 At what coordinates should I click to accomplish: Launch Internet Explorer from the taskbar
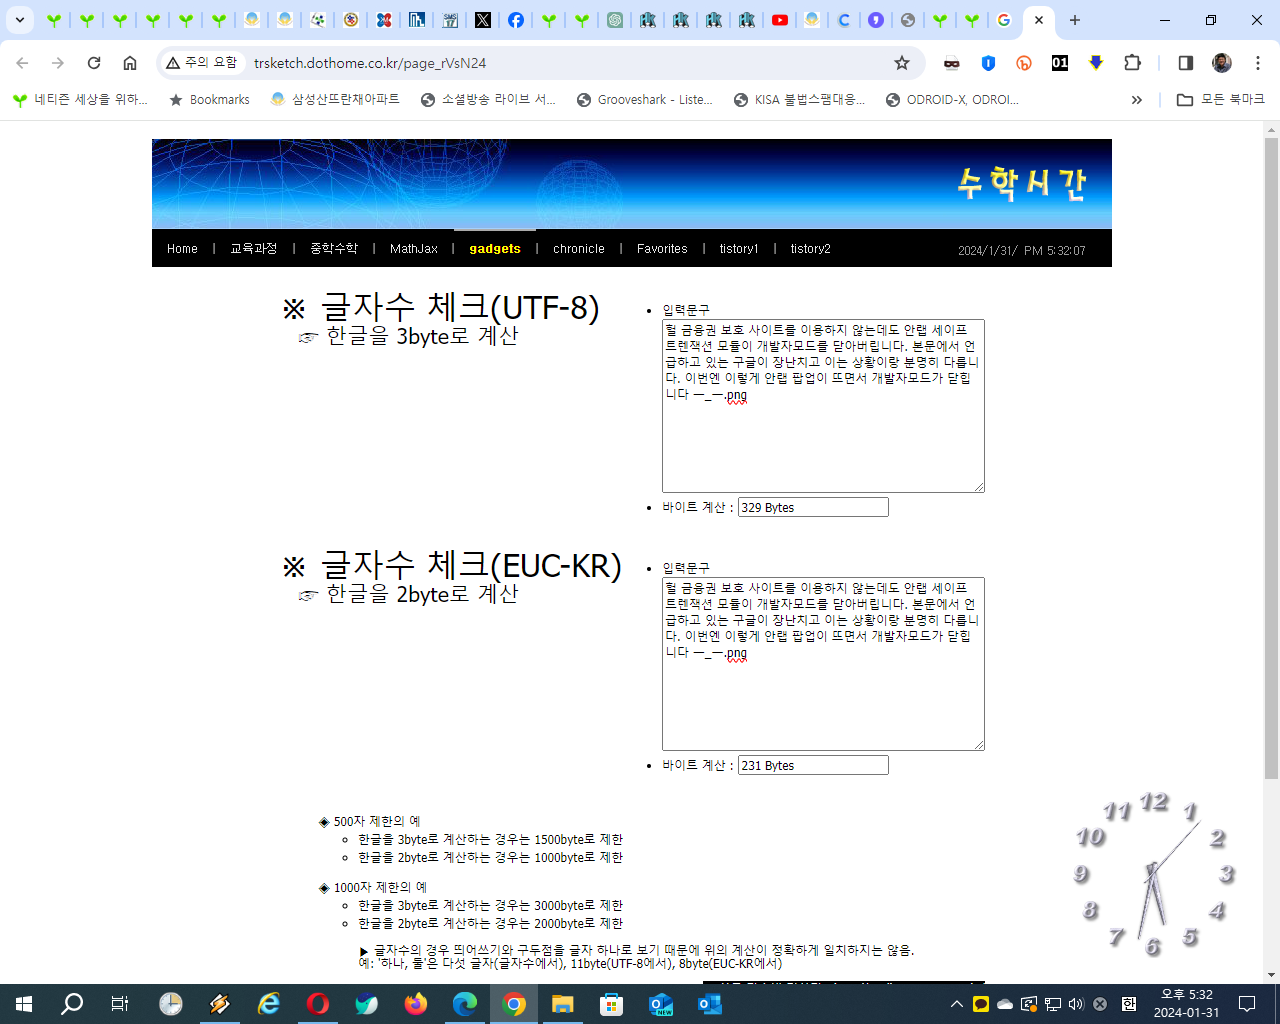[x=269, y=1004]
